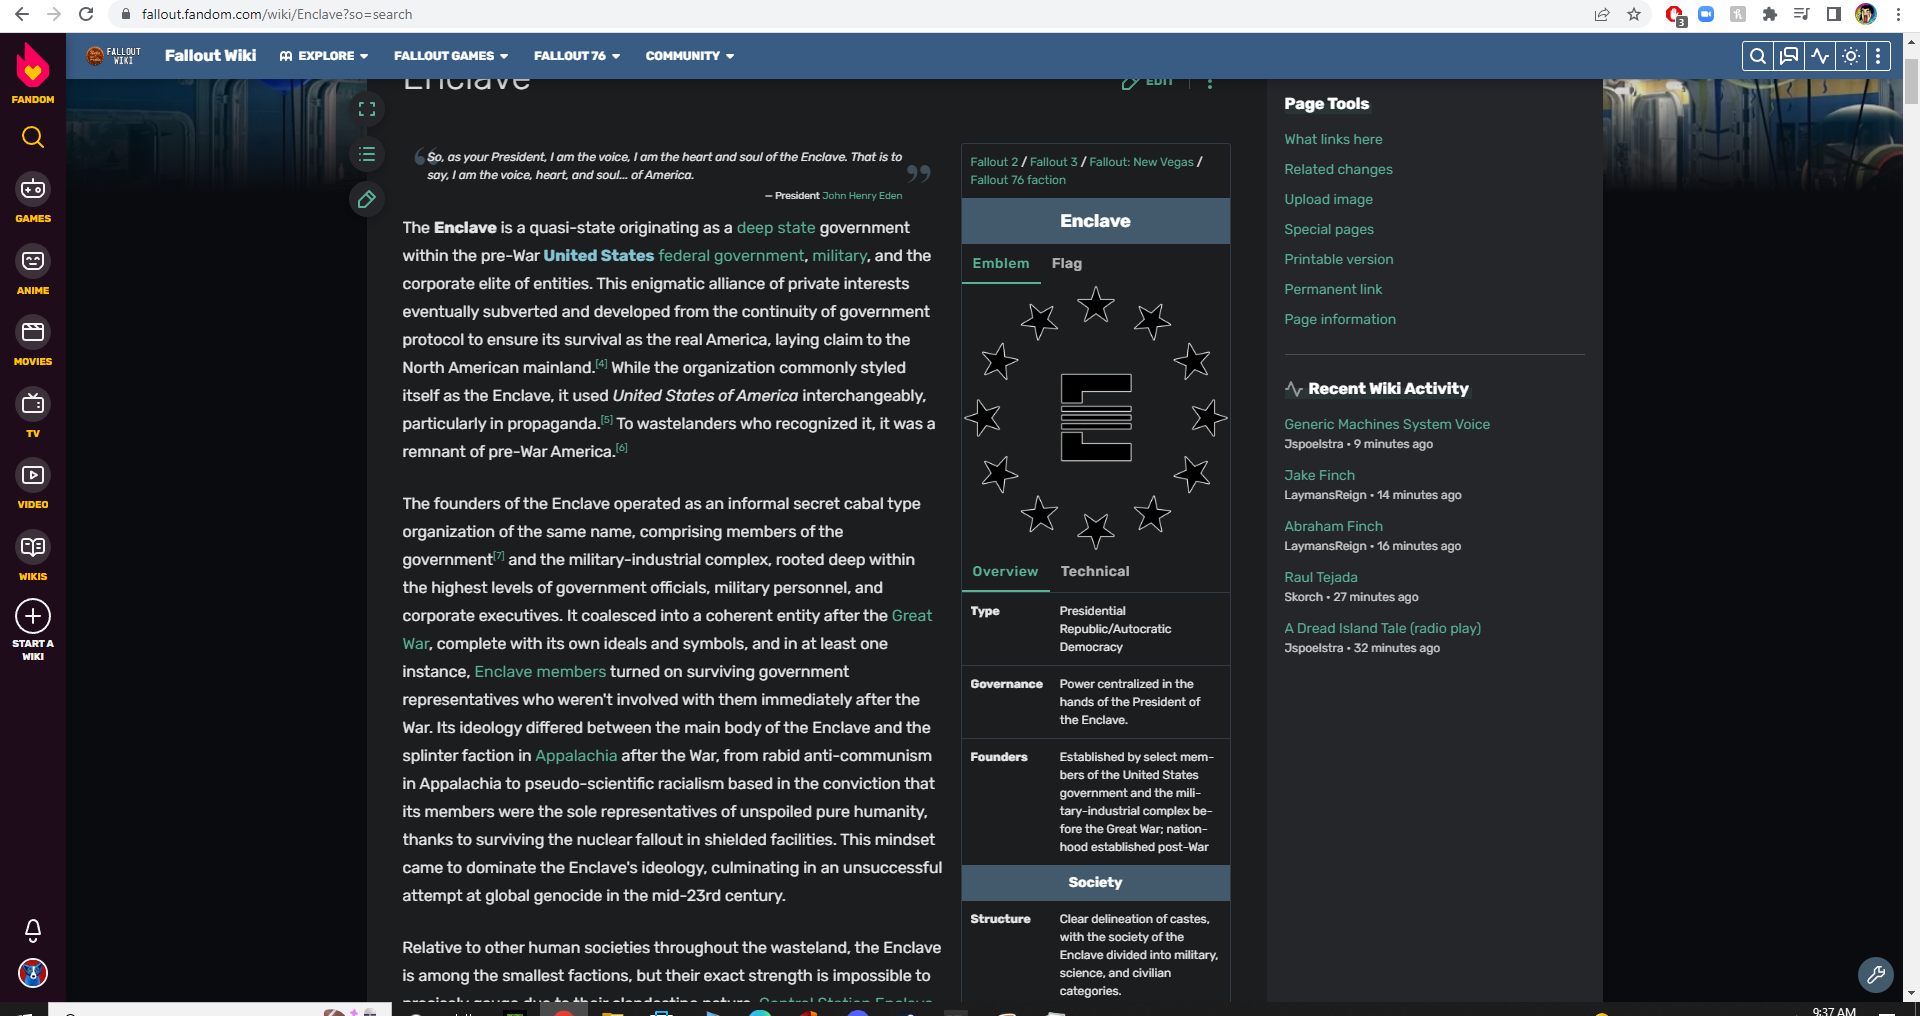Open the discussions icon in wiki header
1920x1016 pixels.
click(x=1789, y=56)
